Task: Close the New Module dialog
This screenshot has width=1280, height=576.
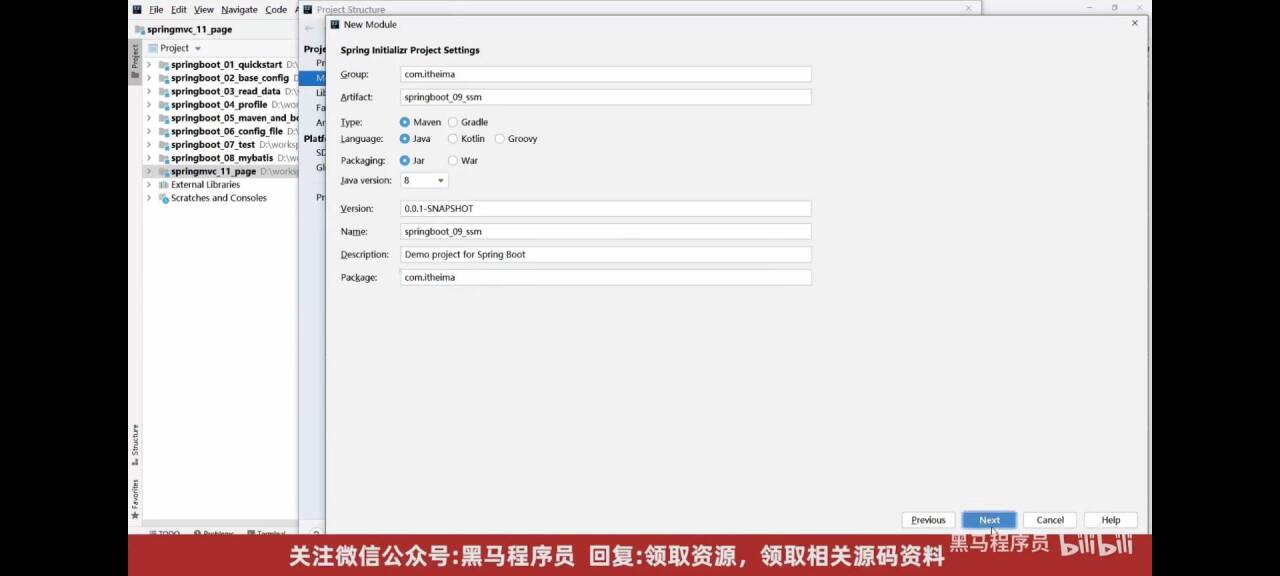Action: 1134,23
